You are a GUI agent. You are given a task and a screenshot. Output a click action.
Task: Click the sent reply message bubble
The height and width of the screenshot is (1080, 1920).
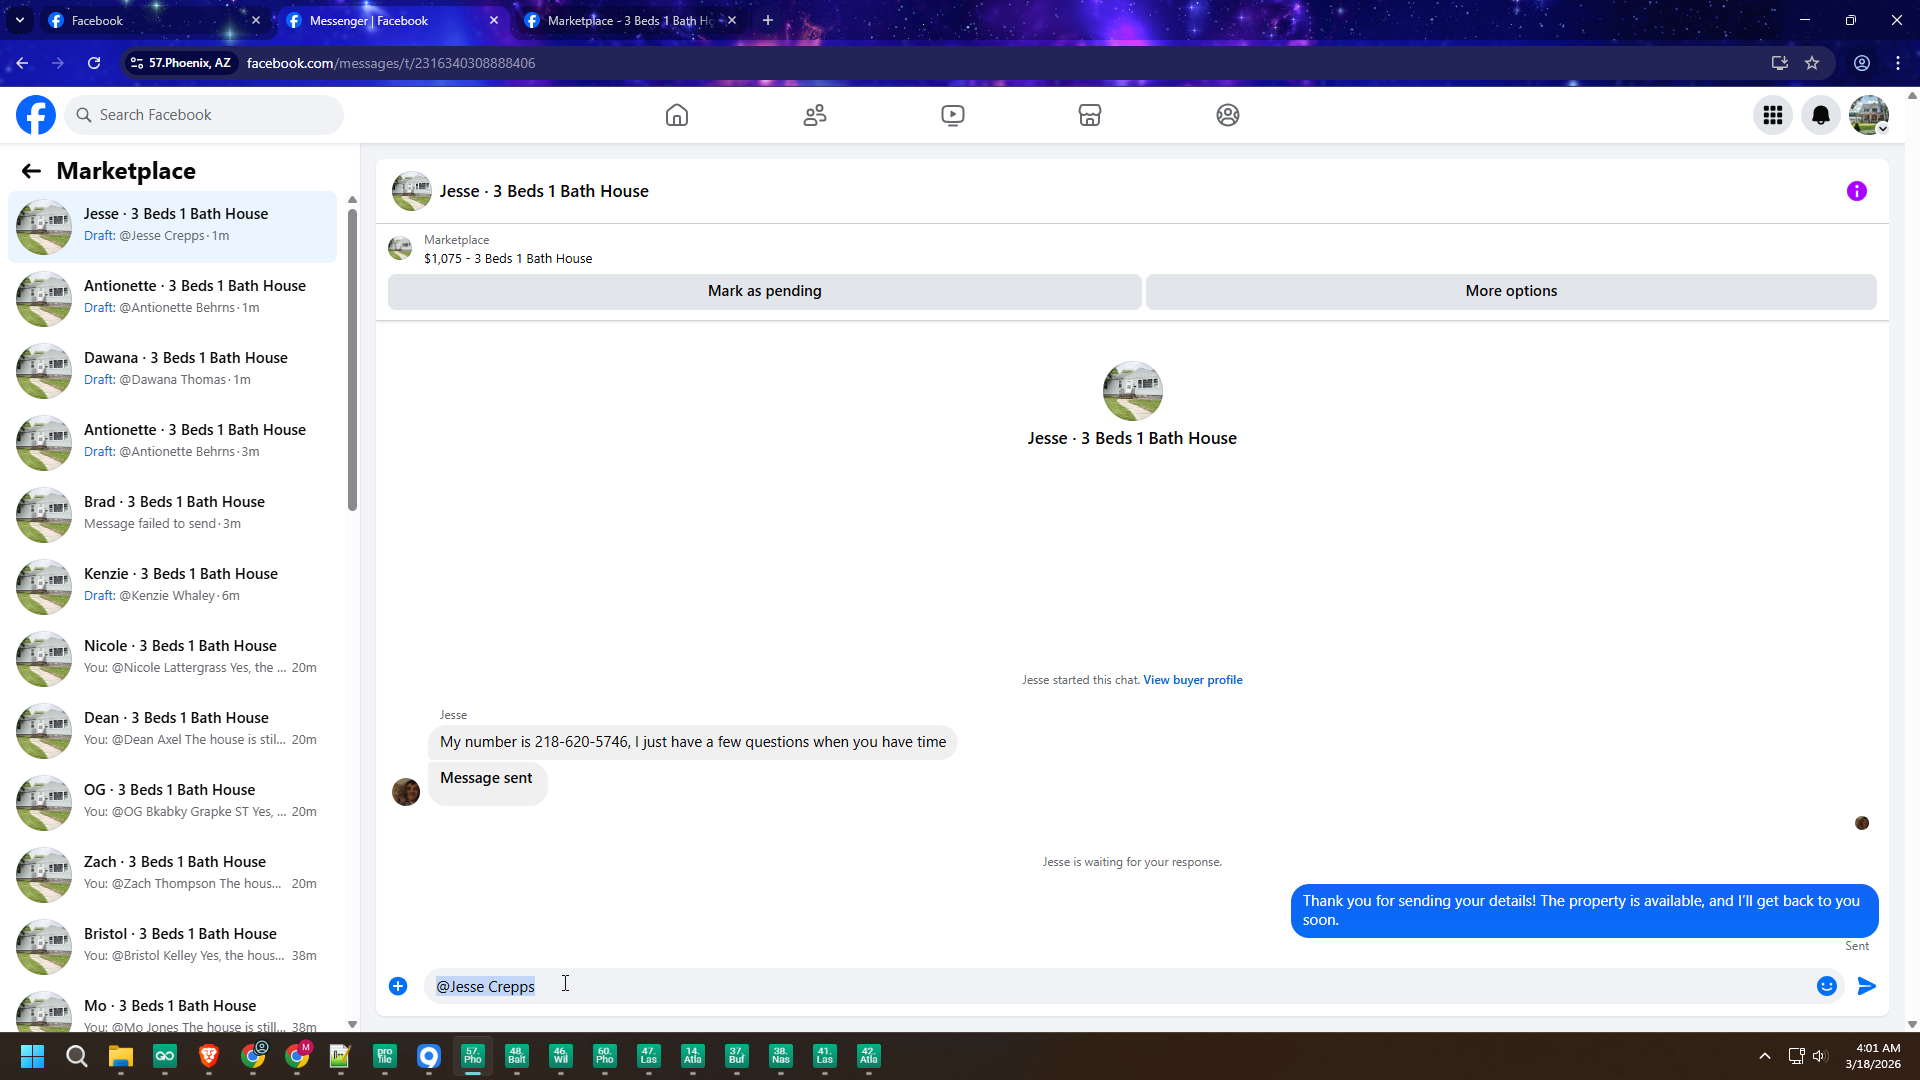[x=1584, y=911]
